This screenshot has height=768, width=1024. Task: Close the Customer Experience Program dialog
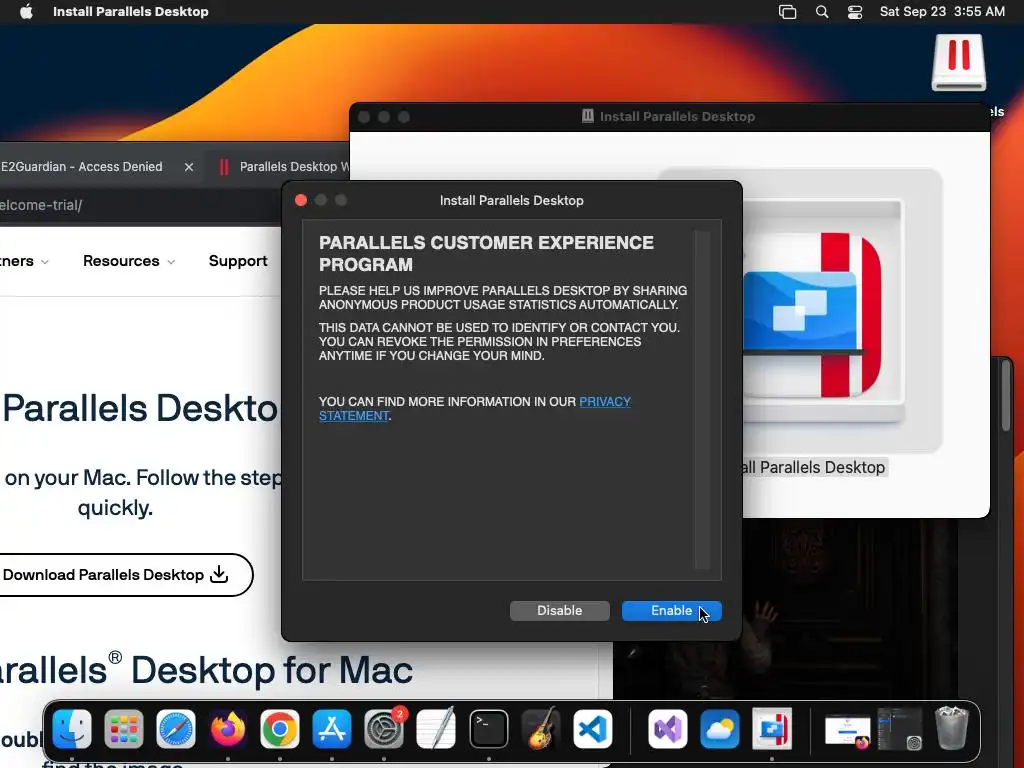pyautogui.click(x=301, y=200)
